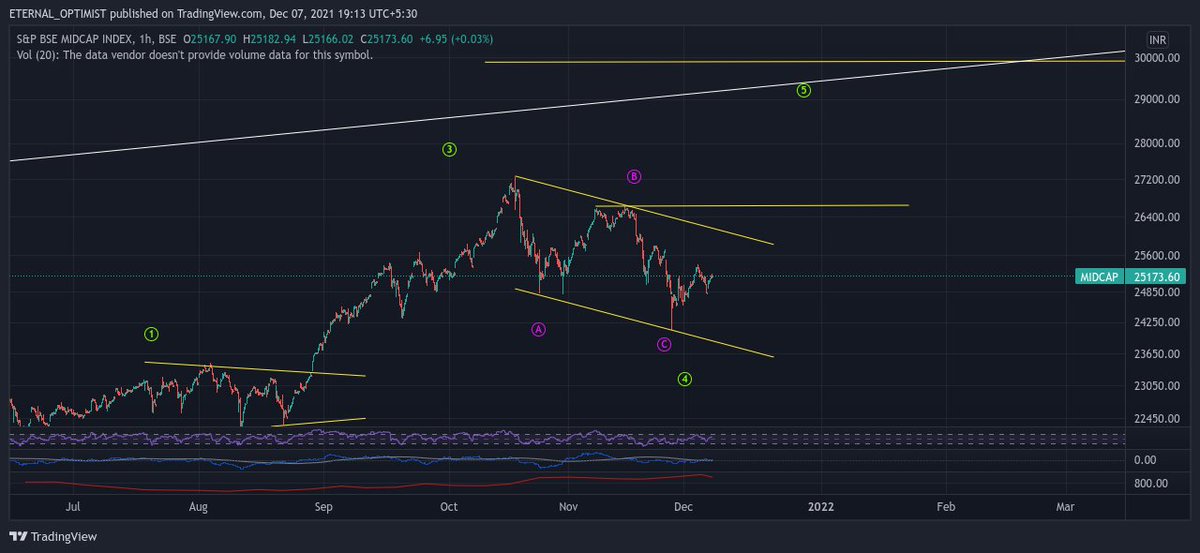Image resolution: width=1200 pixels, height=553 pixels.
Task: Click the Sep label on time axis
Action: point(323,507)
